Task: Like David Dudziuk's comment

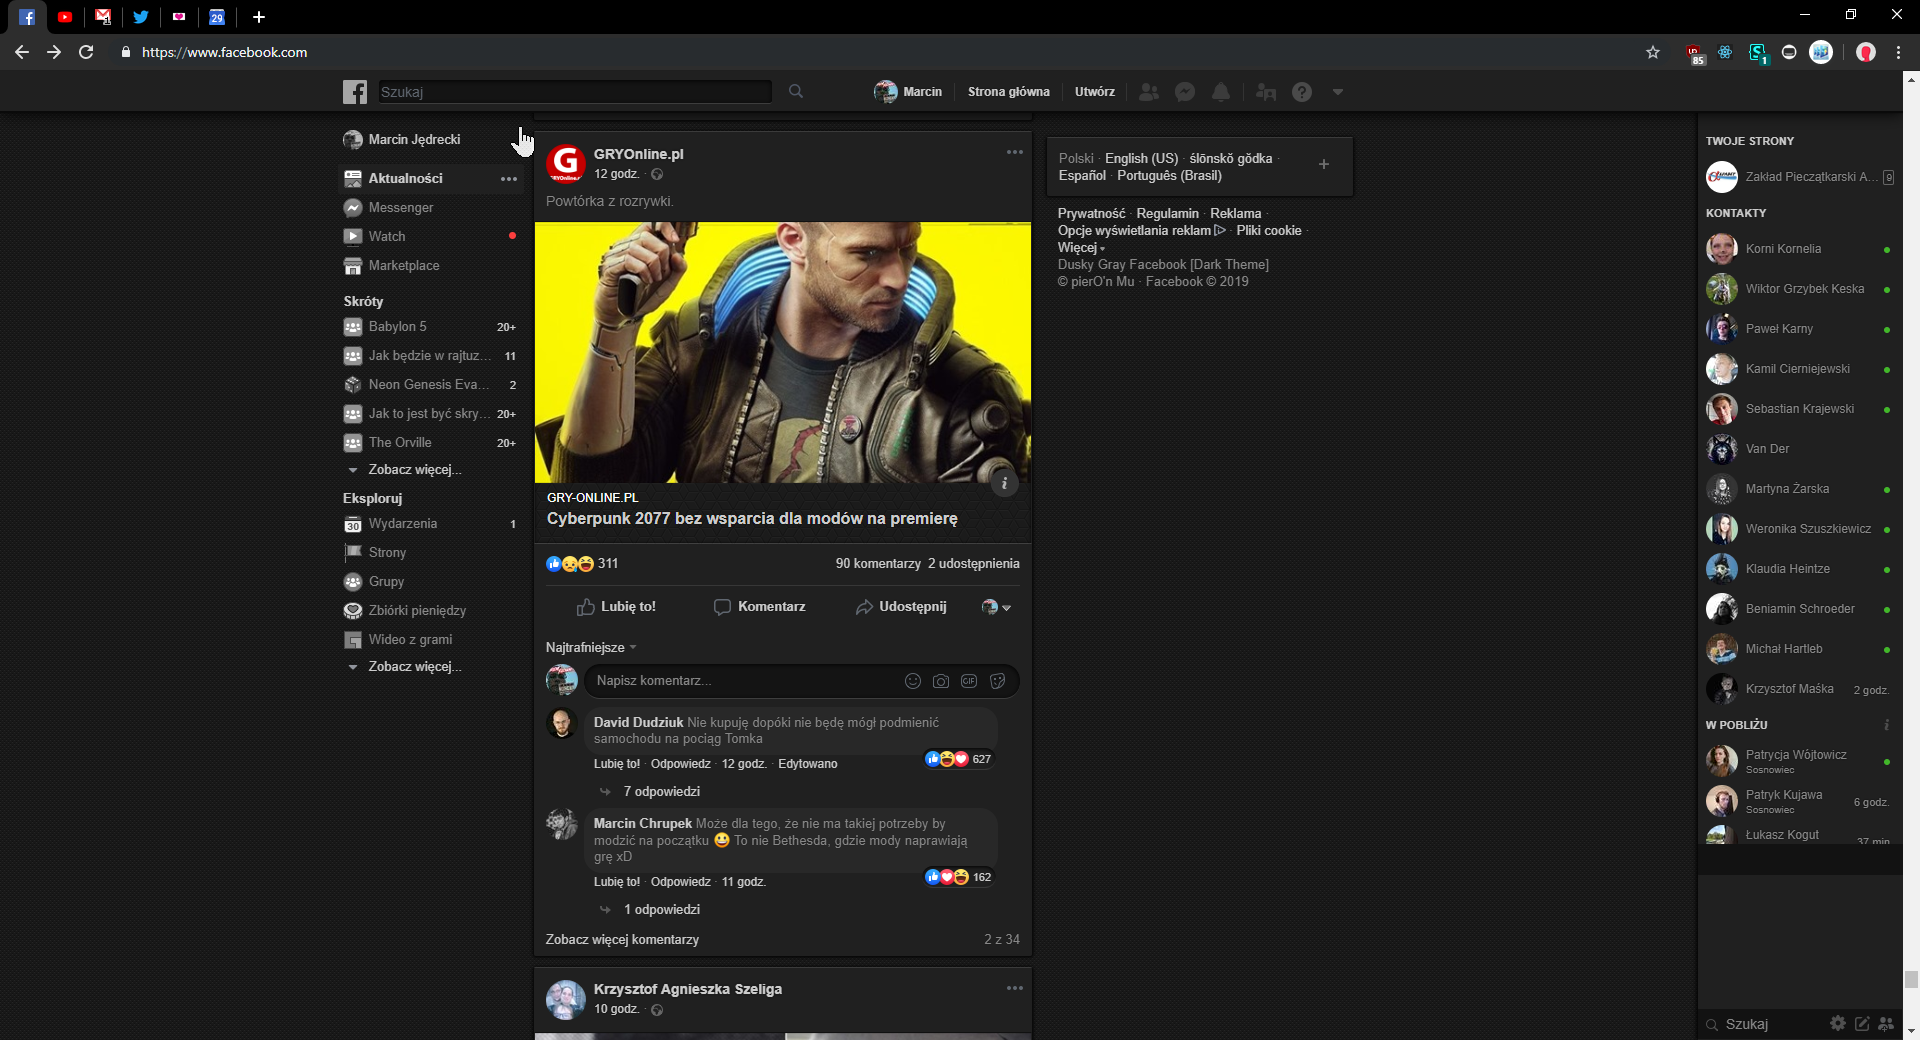Action: click(616, 764)
